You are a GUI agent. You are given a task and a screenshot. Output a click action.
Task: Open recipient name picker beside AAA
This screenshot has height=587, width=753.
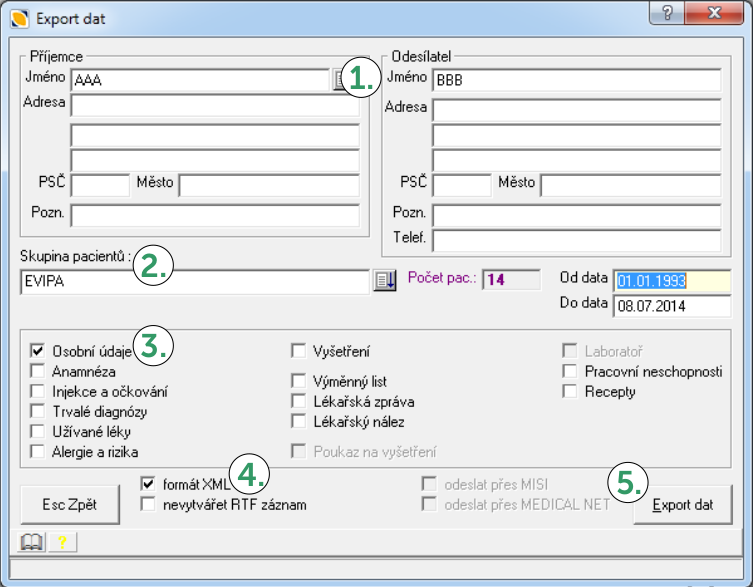pos(338,81)
